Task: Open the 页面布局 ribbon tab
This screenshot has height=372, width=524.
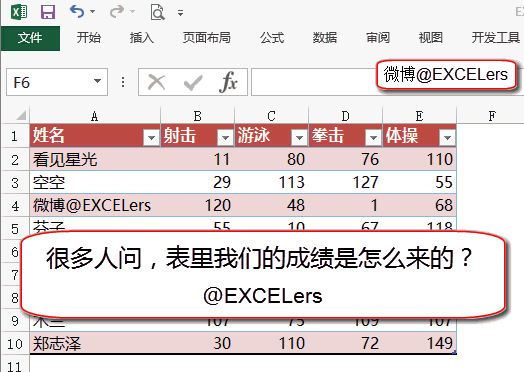Action: point(207,37)
